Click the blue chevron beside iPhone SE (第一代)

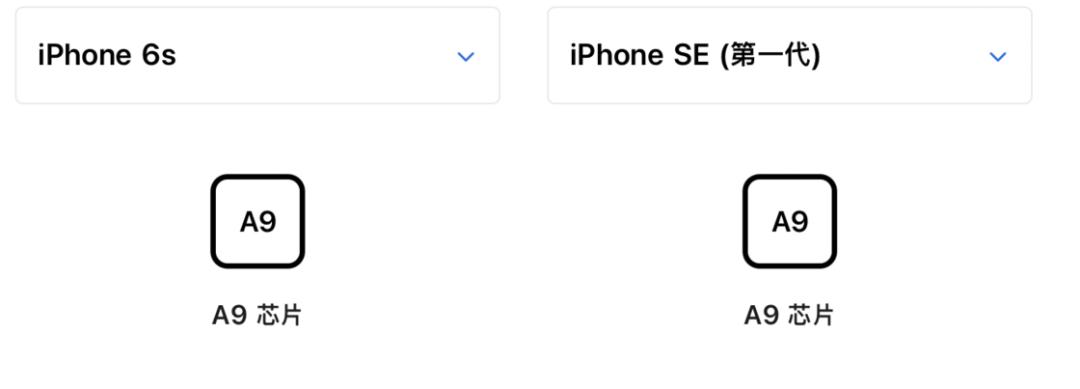click(x=998, y=56)
